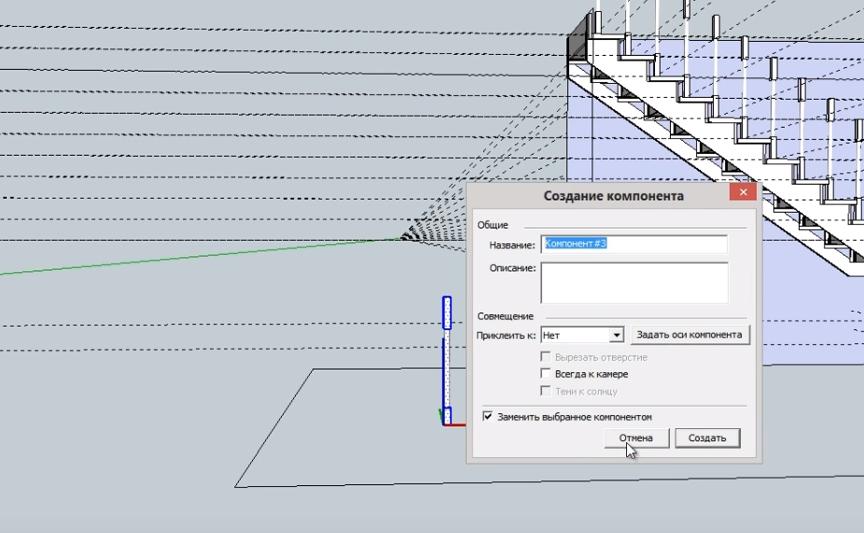Enable the Всегда к камере checkbox
This screenshot has height=533, width=864.
point(545,374)
